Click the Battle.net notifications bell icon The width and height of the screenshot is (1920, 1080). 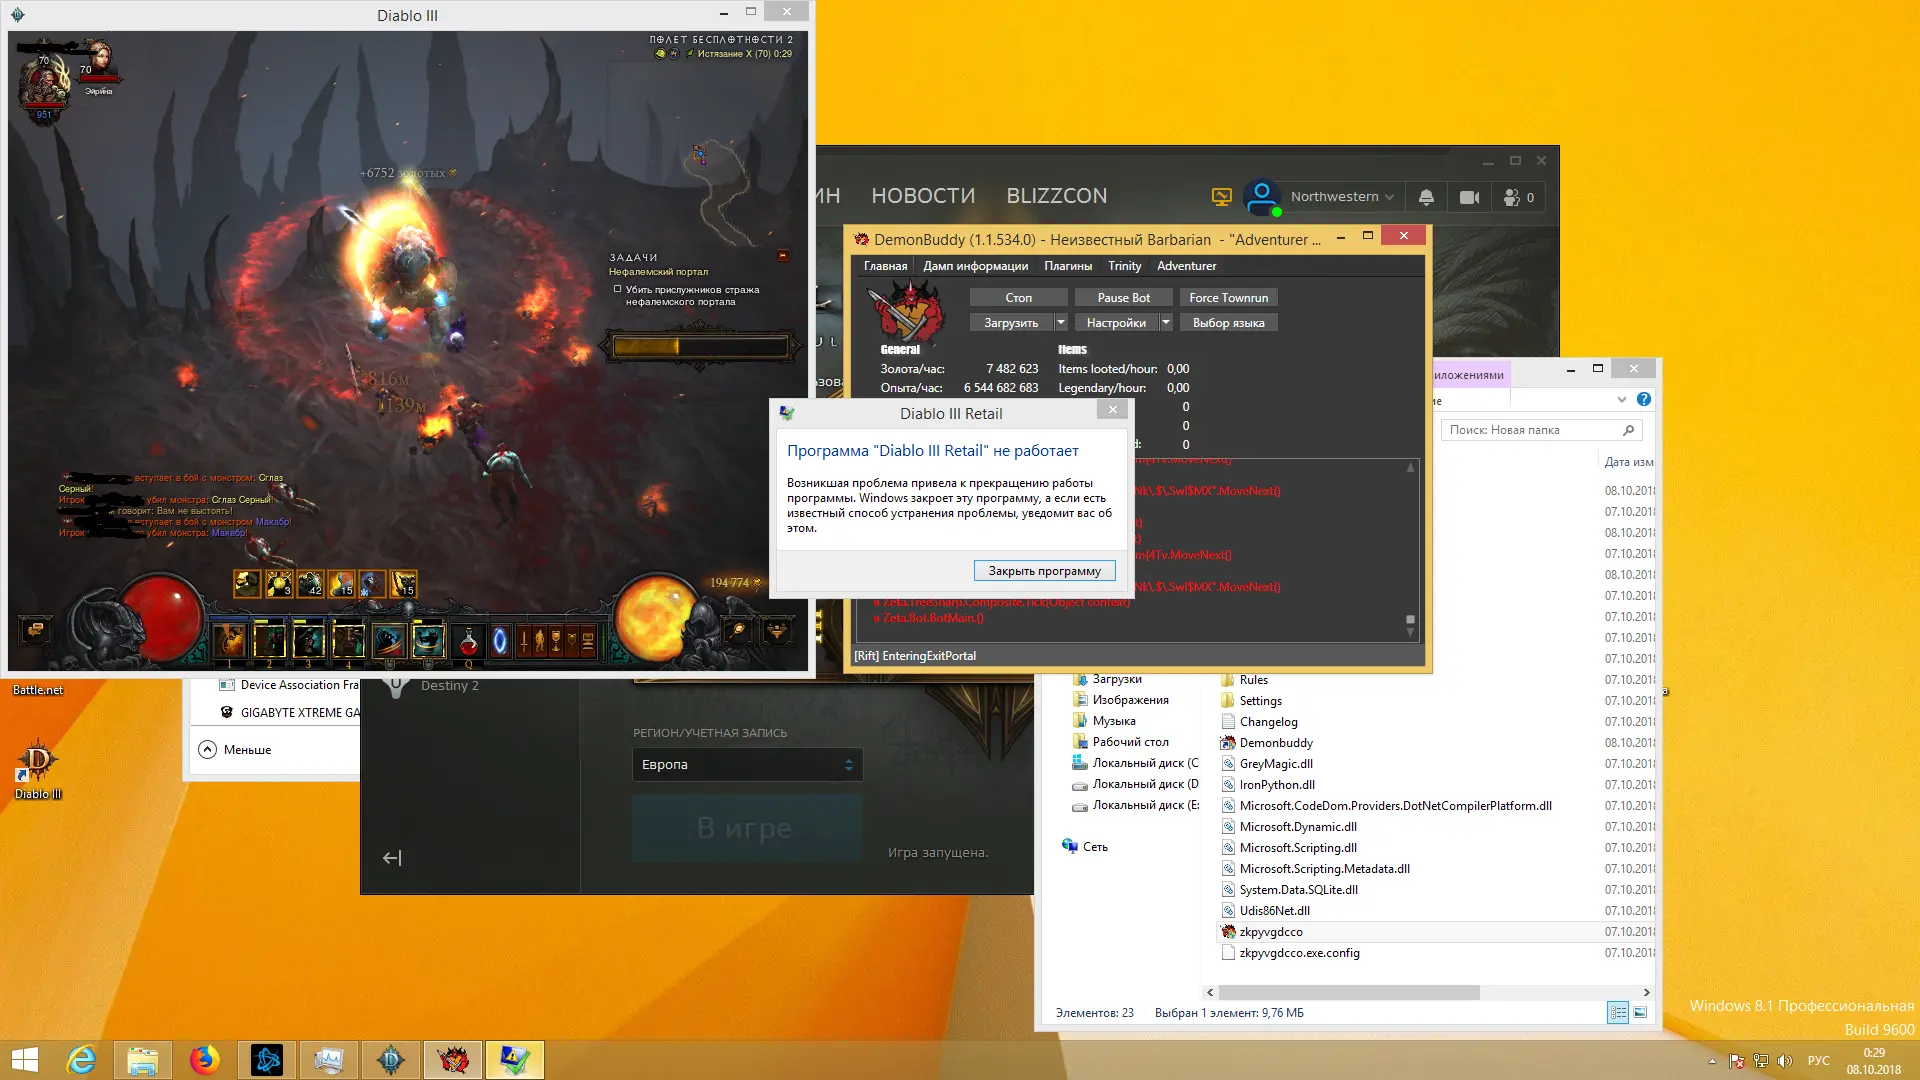[1426, 197]
